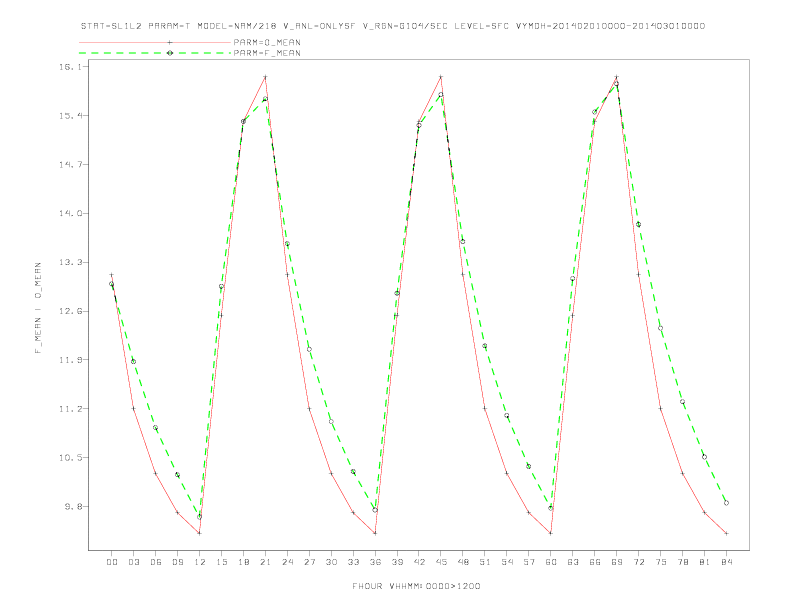The image size is (792, 612).
Task: Click x-axis forecast hour 33 label
Action: click(353, 562)
